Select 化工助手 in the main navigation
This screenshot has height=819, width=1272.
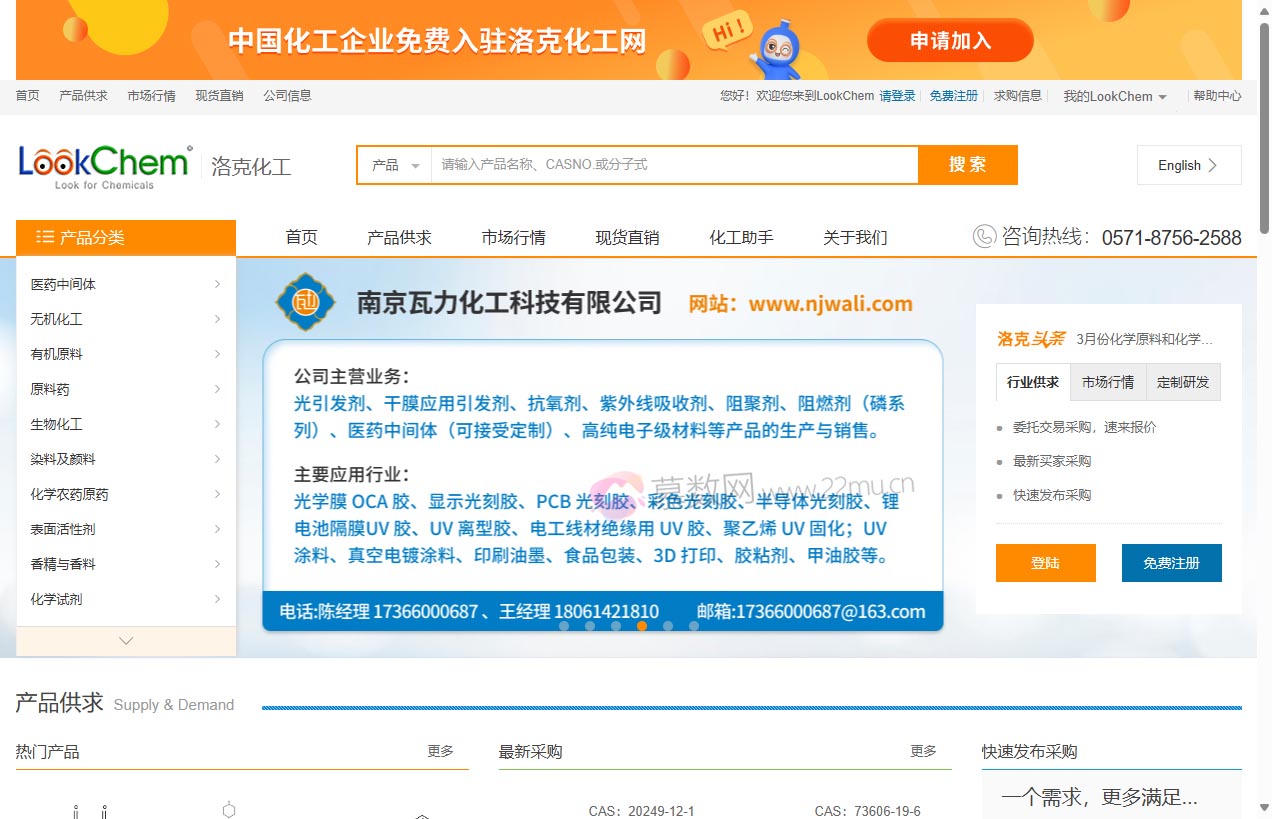click(x=740, y=238)
